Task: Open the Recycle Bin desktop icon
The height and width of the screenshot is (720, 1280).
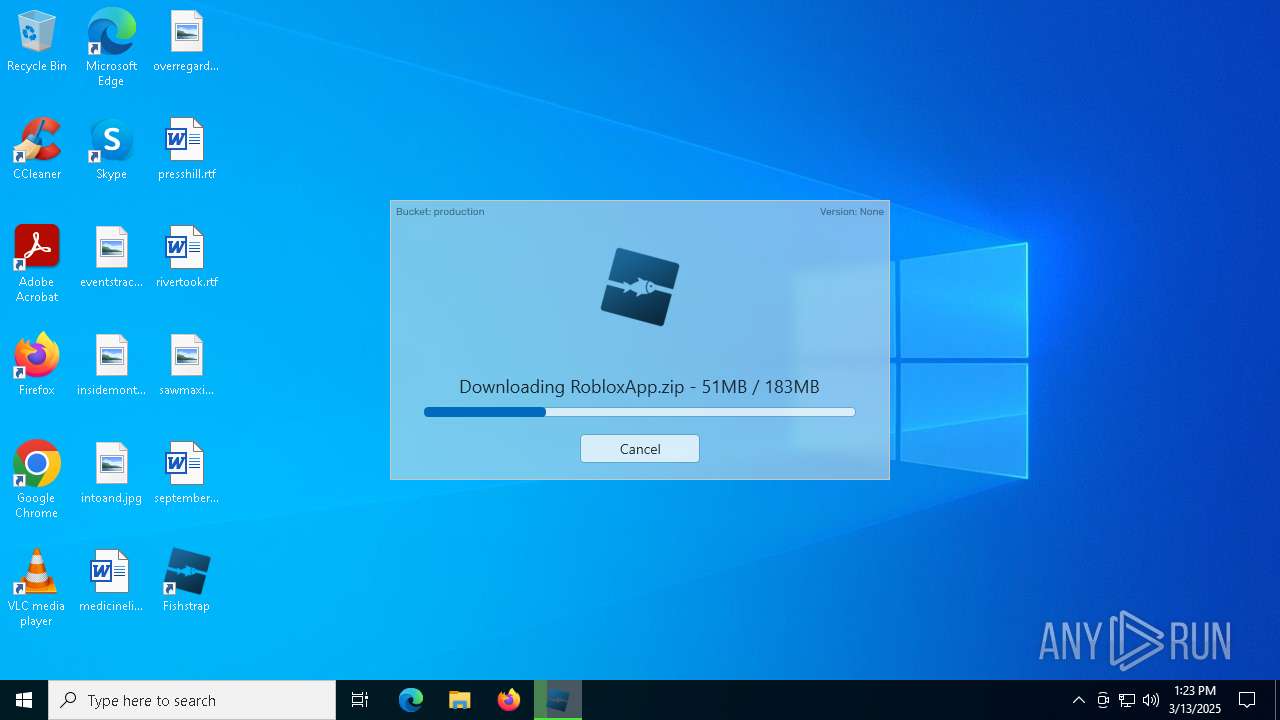Action: tap(37, 42)
